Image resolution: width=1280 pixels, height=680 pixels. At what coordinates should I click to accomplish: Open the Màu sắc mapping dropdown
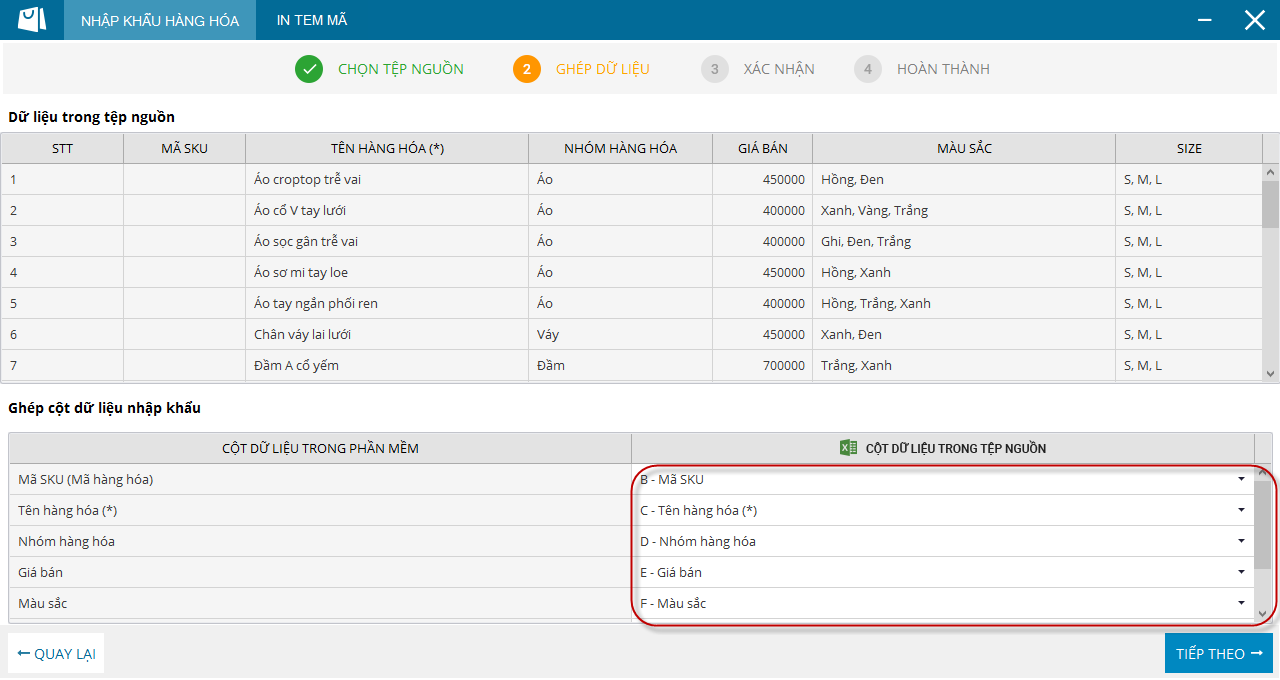pos(1241,603)
